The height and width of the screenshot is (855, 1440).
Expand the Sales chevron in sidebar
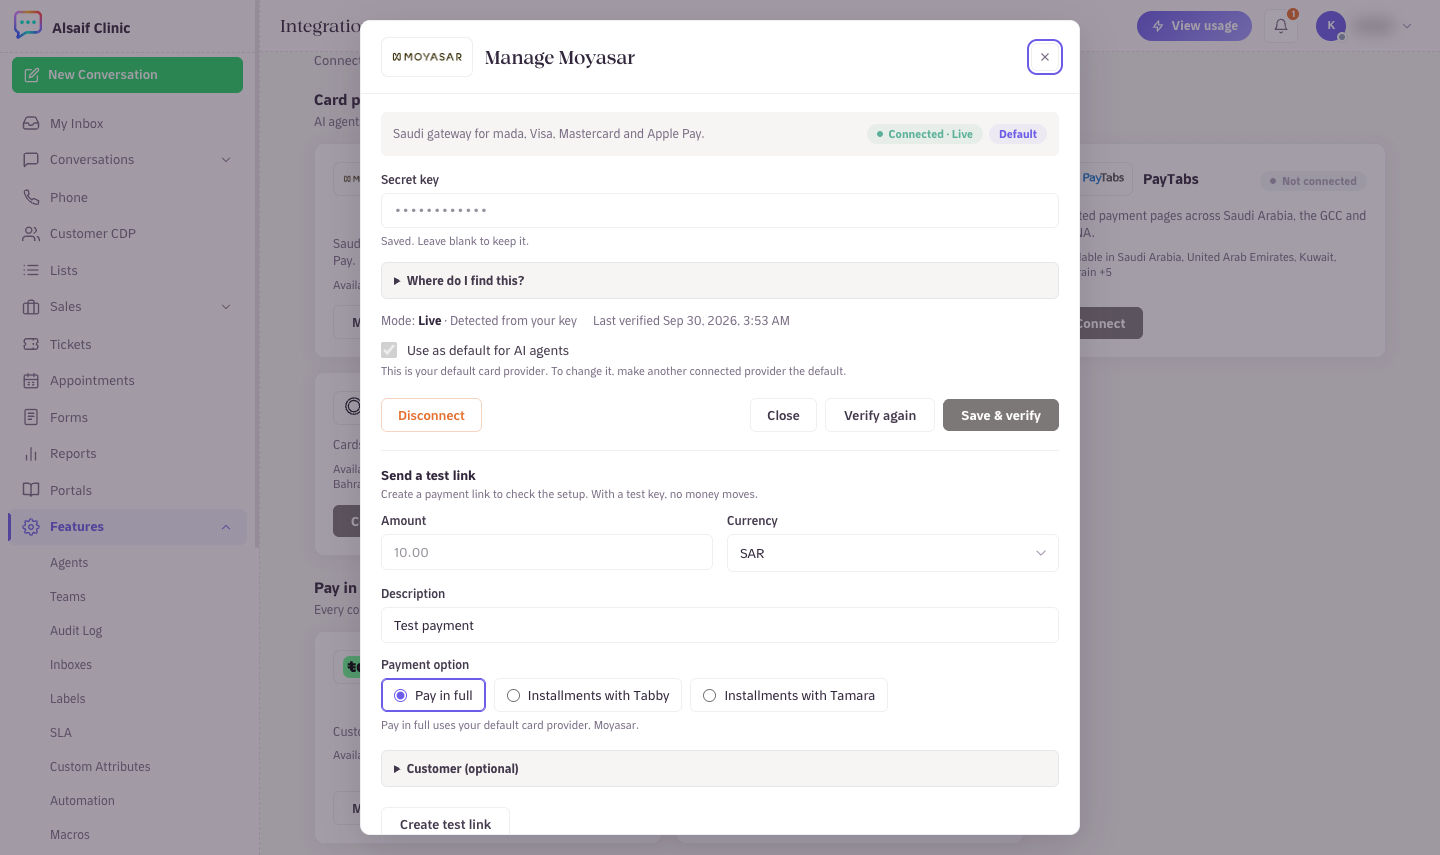pos(226,306)
